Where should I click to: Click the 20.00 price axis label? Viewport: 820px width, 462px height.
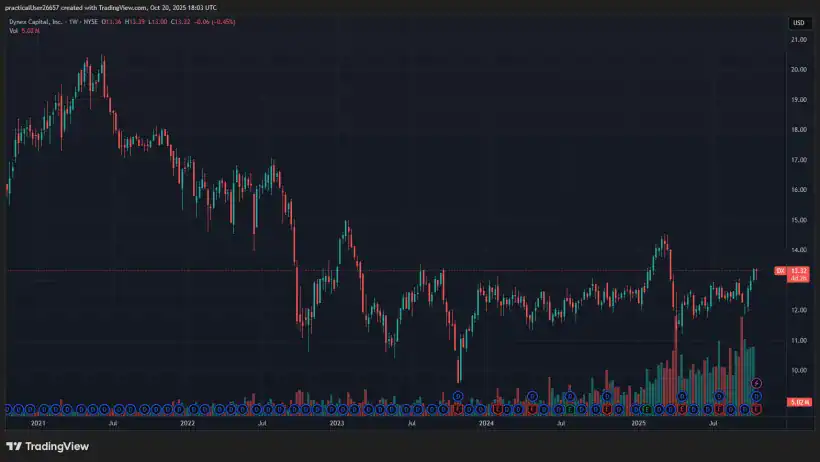tap(799, 70)
